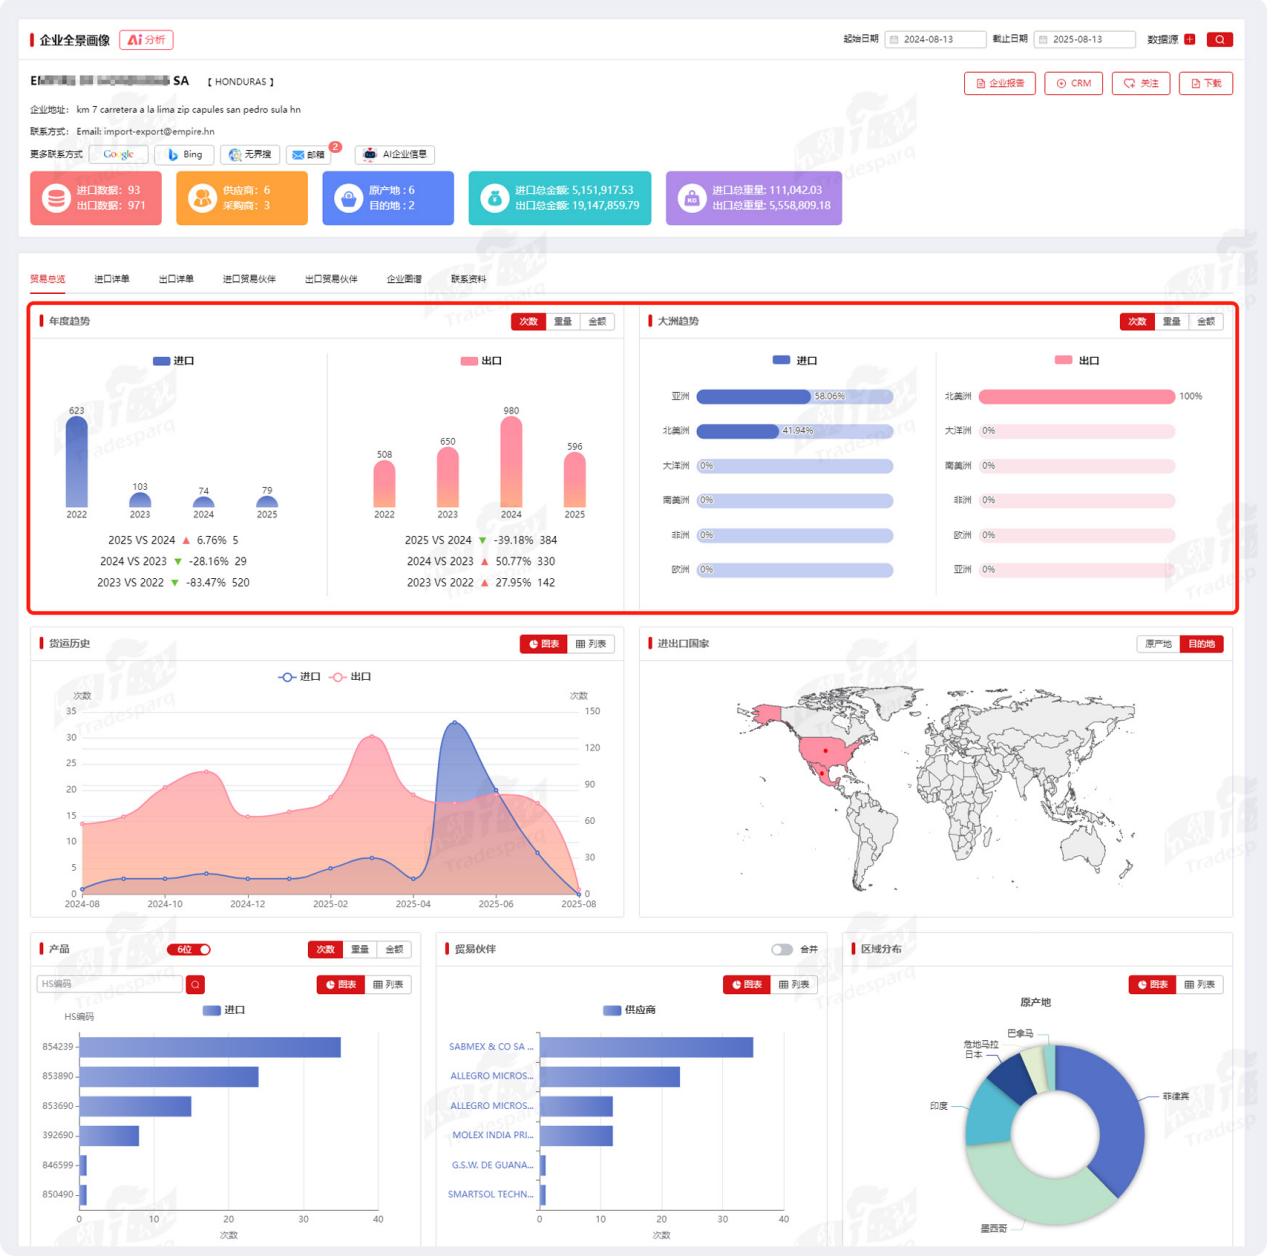Open the AI 分析 analysis button
The height and width of the screenshot is (1256, 1267).
(147, 40)
